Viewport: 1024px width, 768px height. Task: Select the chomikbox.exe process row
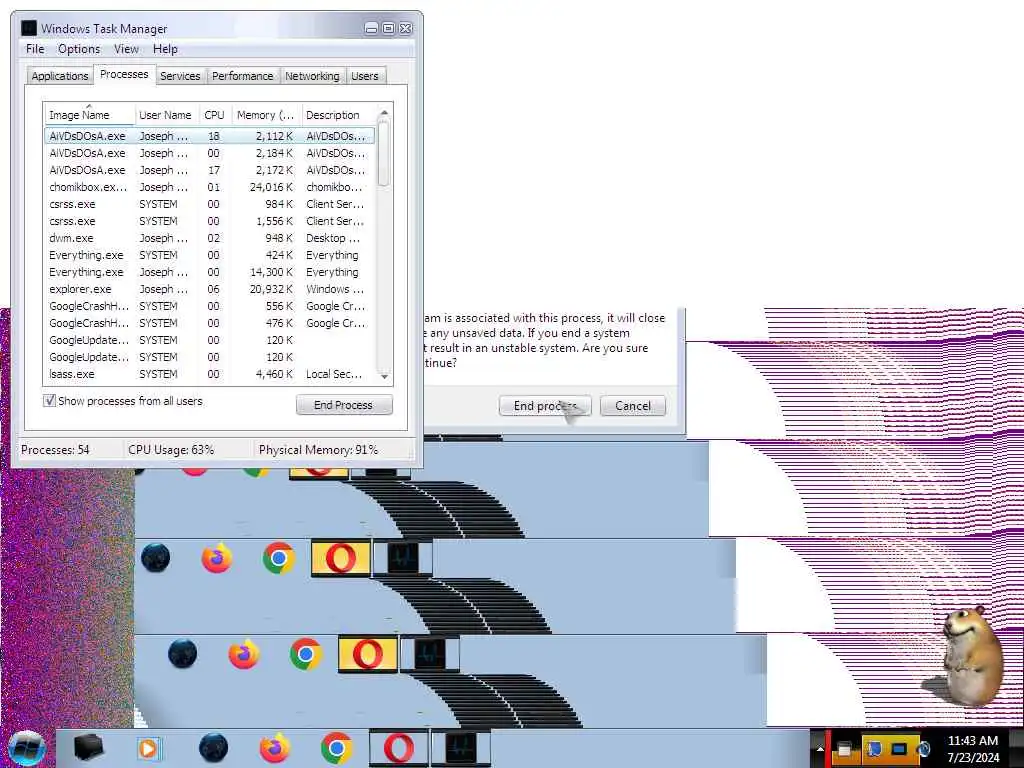210,187
